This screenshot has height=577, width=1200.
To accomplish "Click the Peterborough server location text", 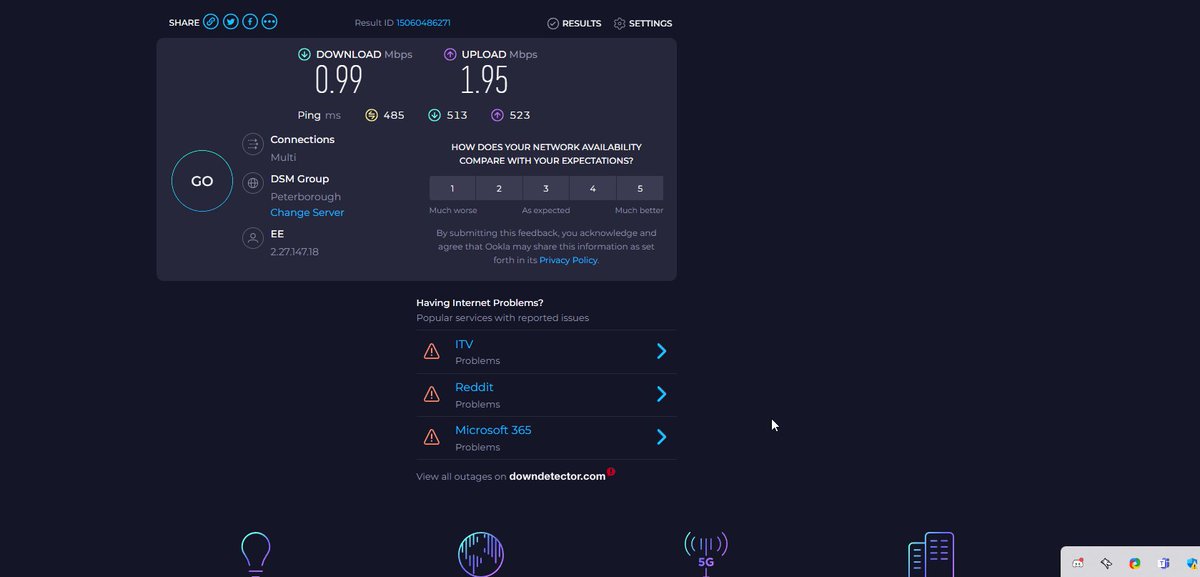I will 305,197.
